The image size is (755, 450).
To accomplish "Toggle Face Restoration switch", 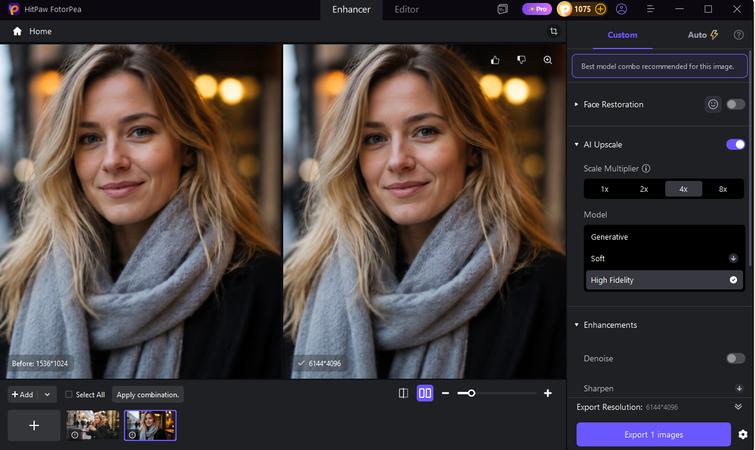I will (x=735, y=104).
